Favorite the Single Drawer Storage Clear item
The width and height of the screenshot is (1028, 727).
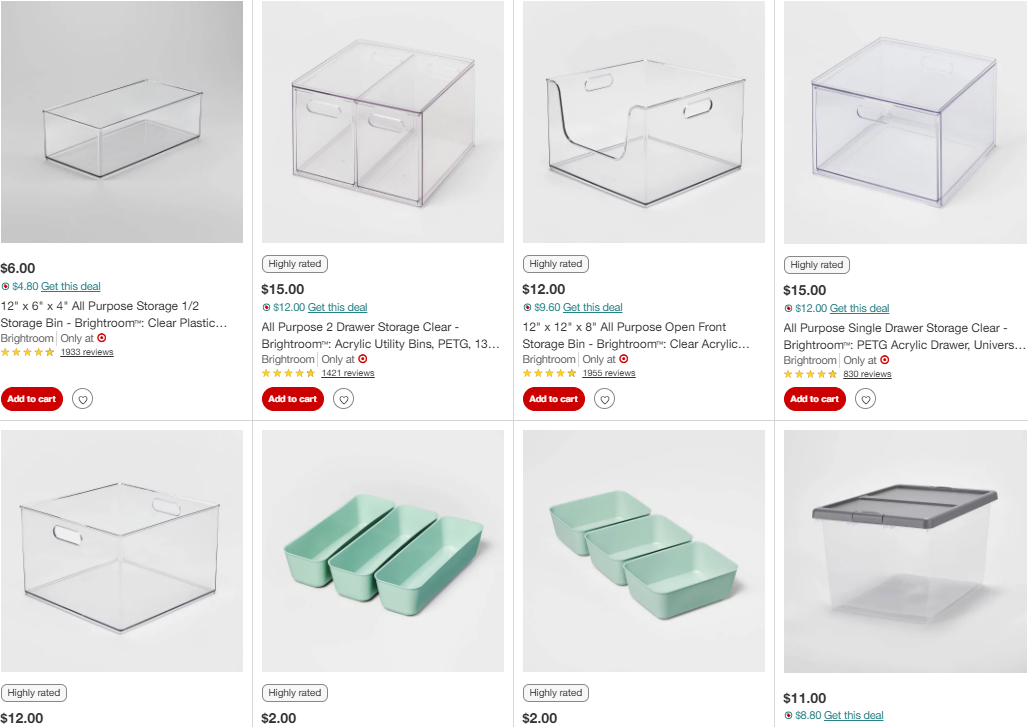tap(865, 399)
